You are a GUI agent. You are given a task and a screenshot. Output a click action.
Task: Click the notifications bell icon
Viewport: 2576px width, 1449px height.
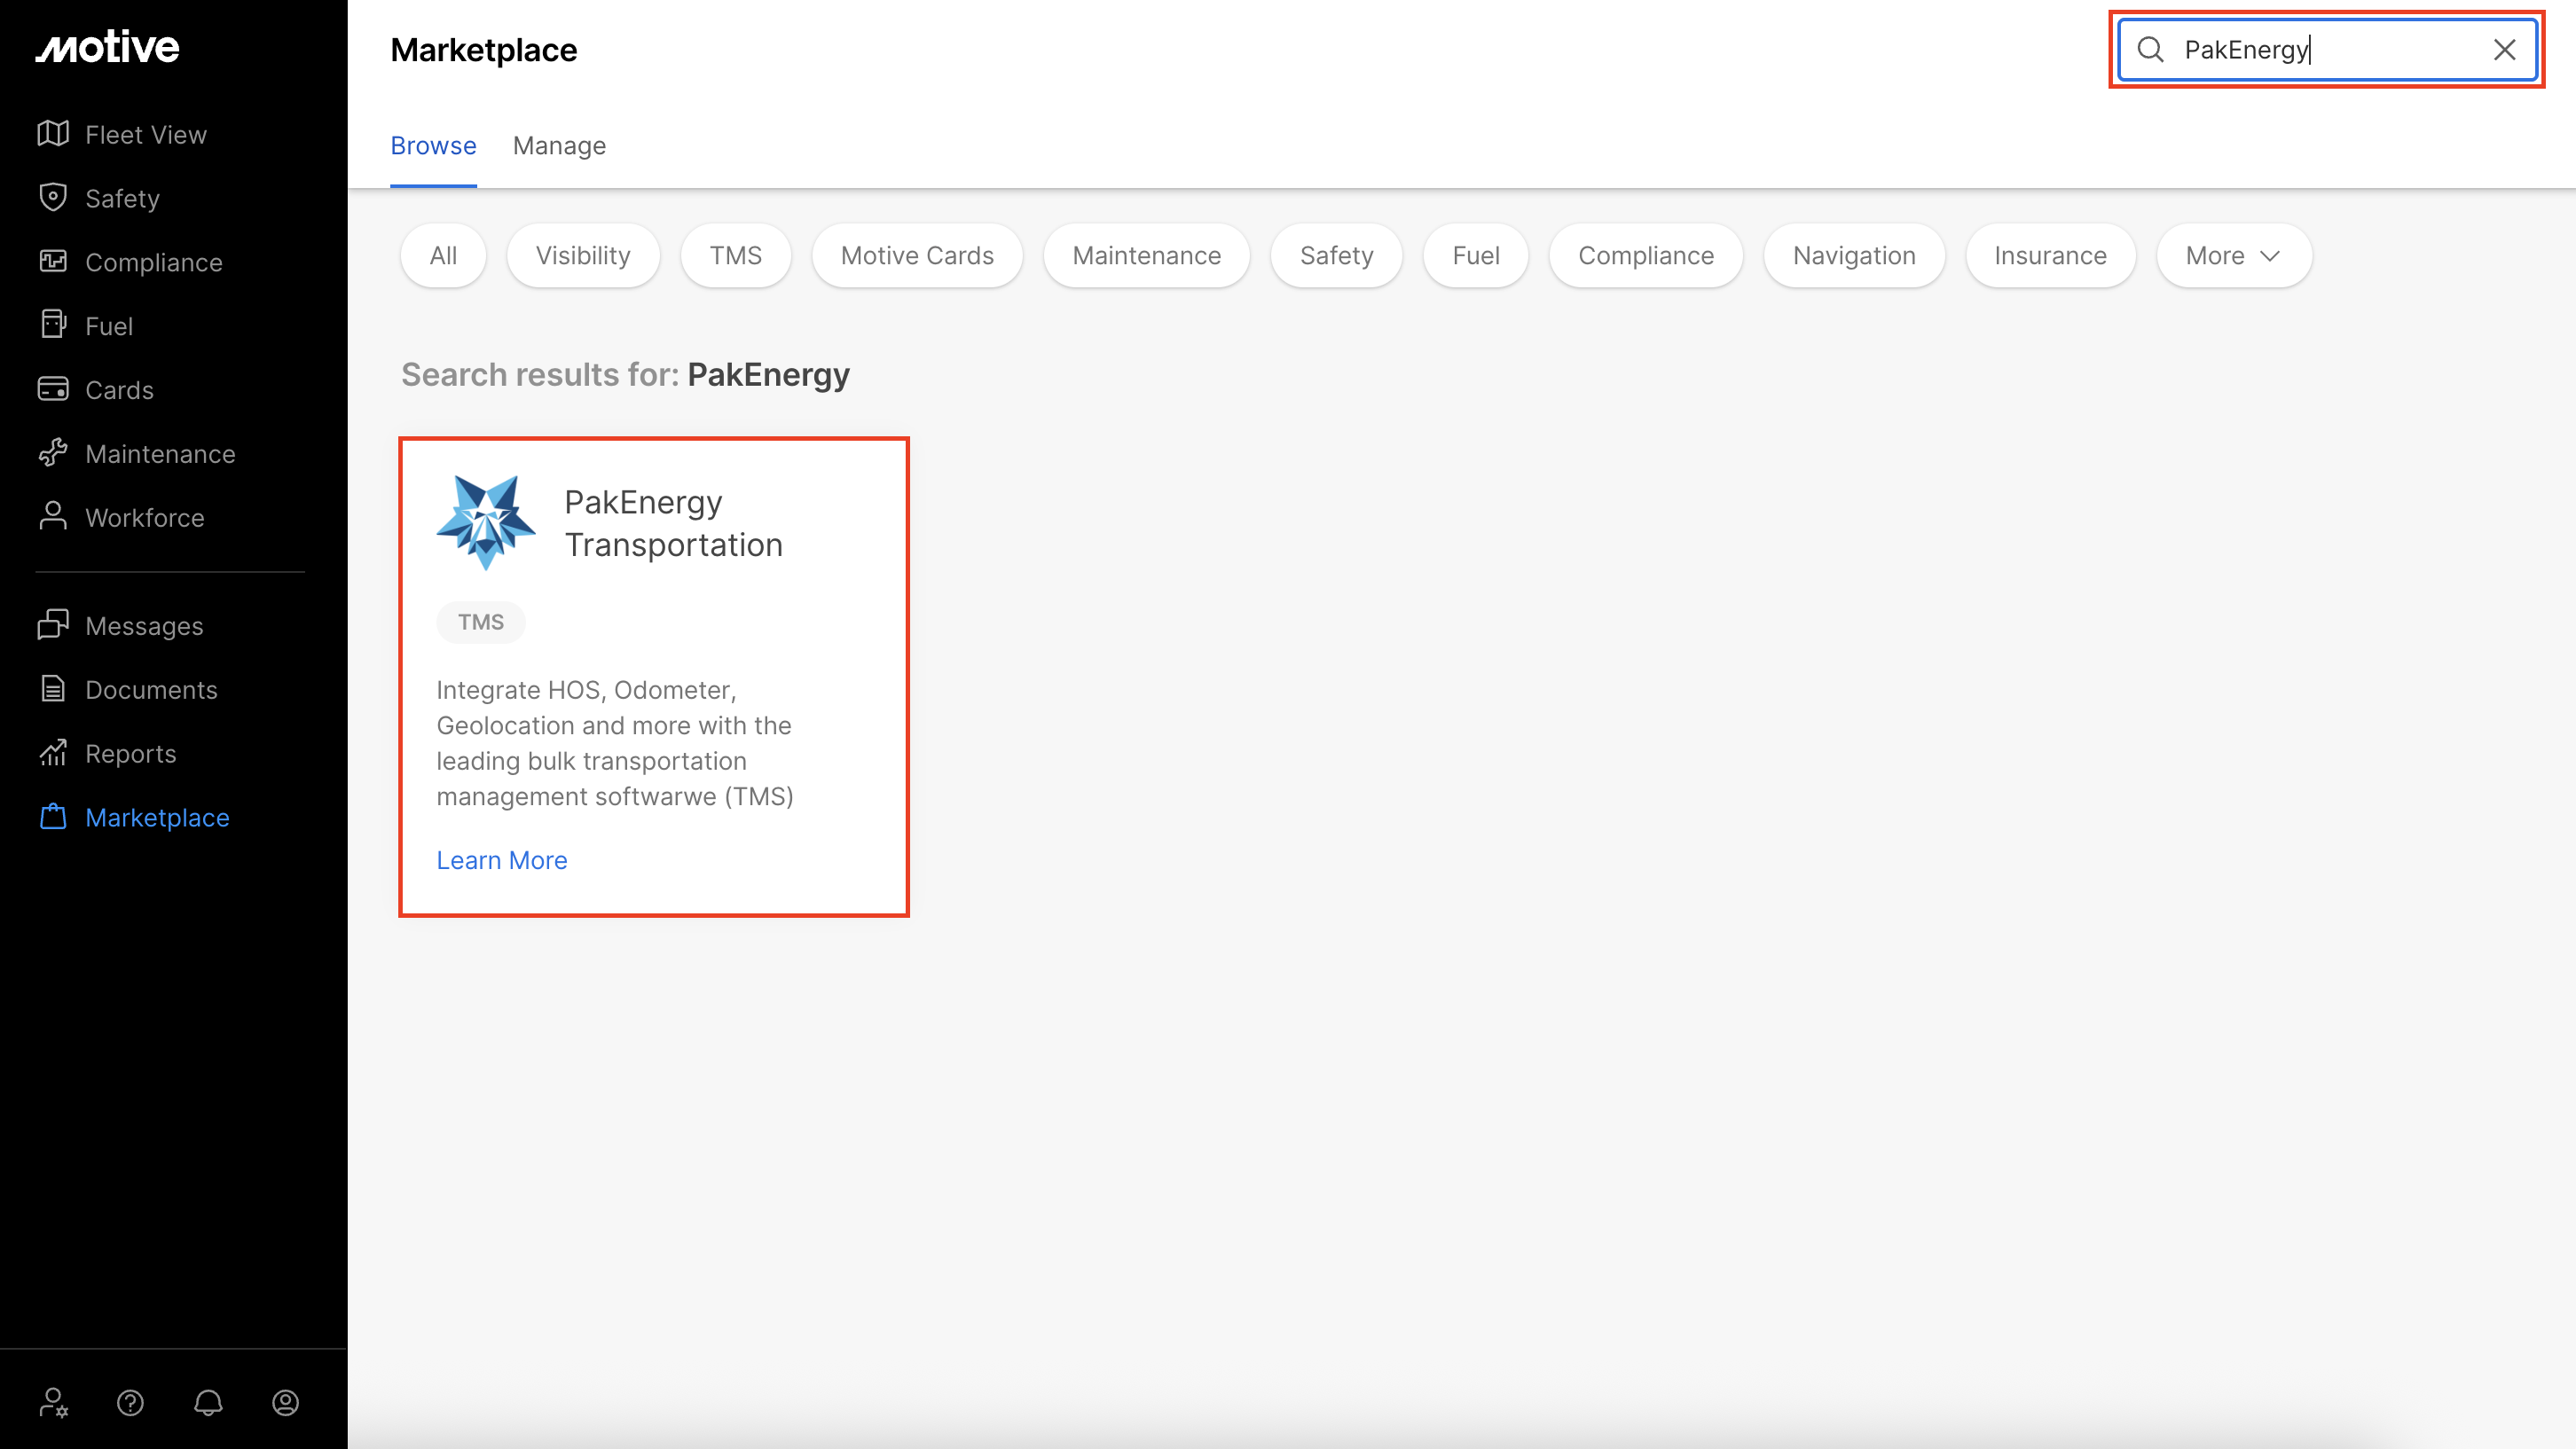coord(208,1402)
